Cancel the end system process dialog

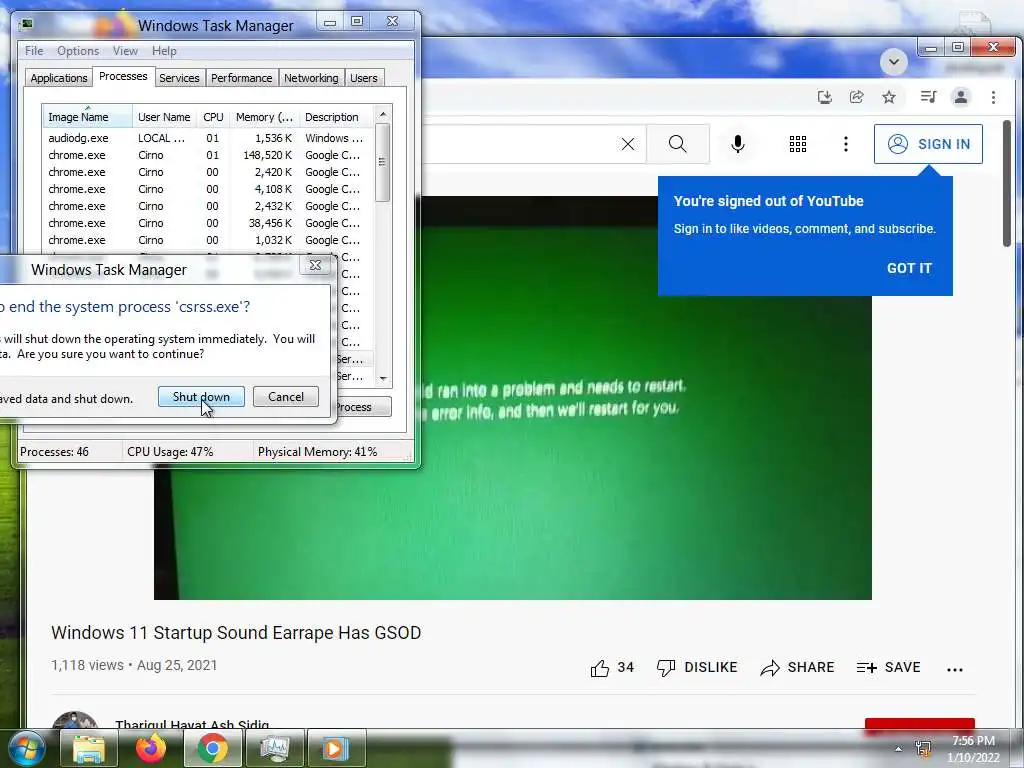coord(285,396)
